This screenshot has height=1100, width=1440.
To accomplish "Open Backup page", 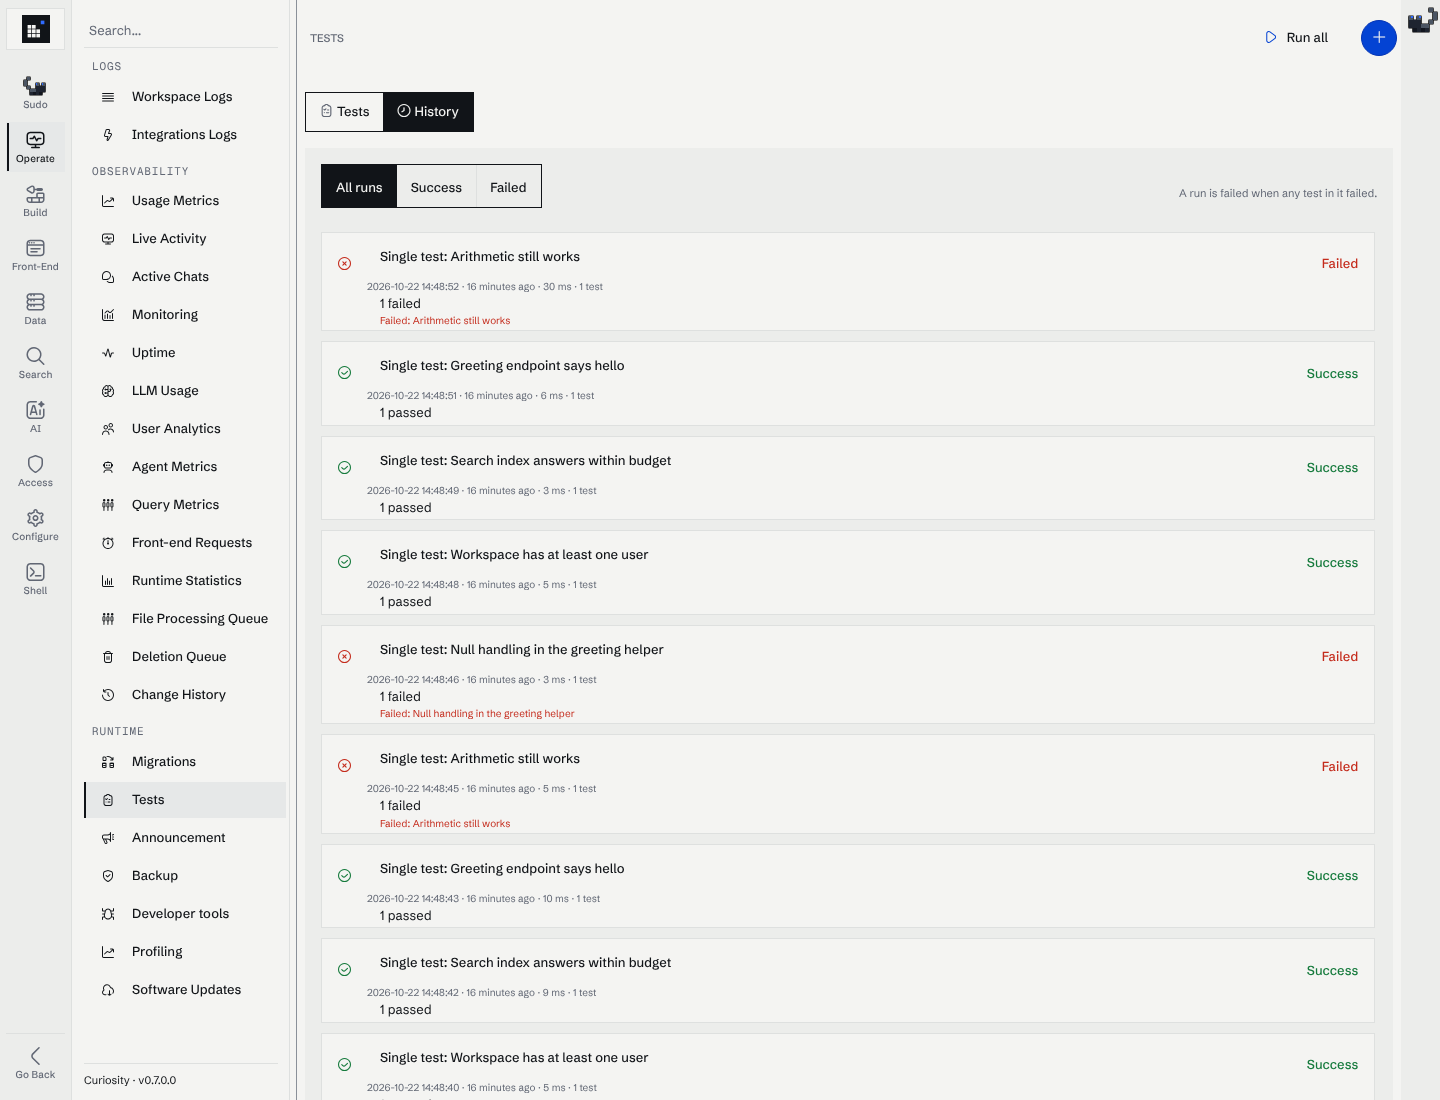I will coord(185,876).
